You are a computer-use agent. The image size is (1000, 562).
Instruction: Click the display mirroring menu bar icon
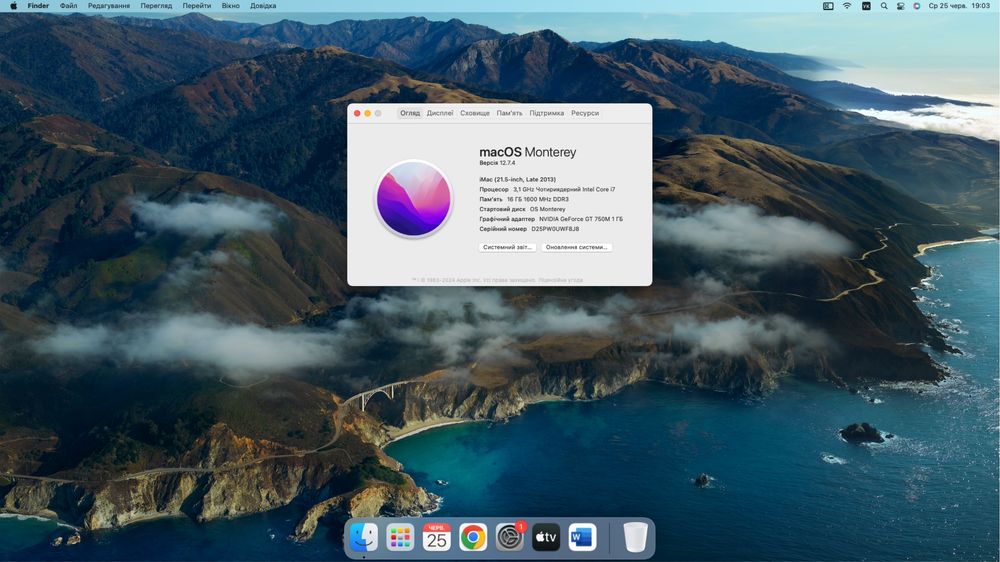[828, 6]
